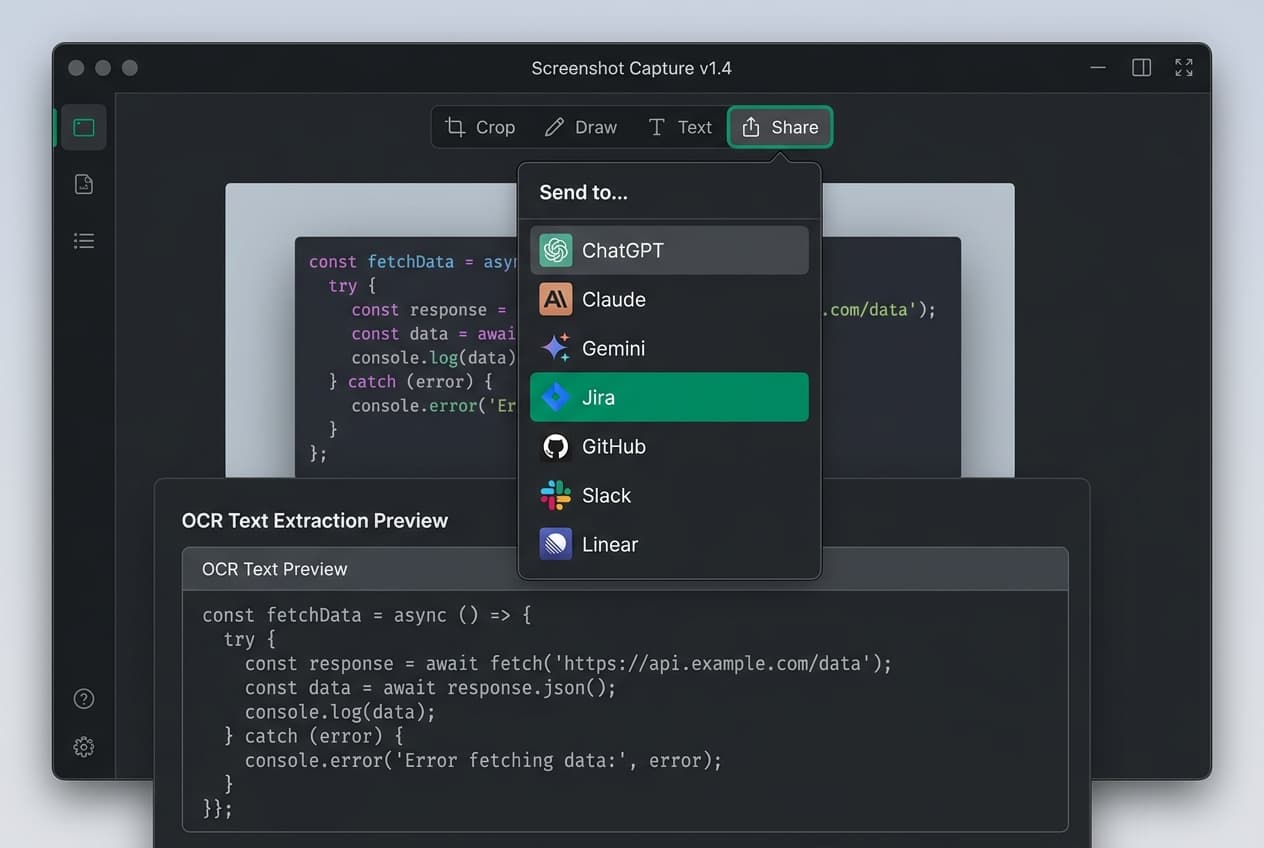1264x848 pixels.
Task: Click the OCR Text Extraction Preview title
Action: (x=314, y=520)
